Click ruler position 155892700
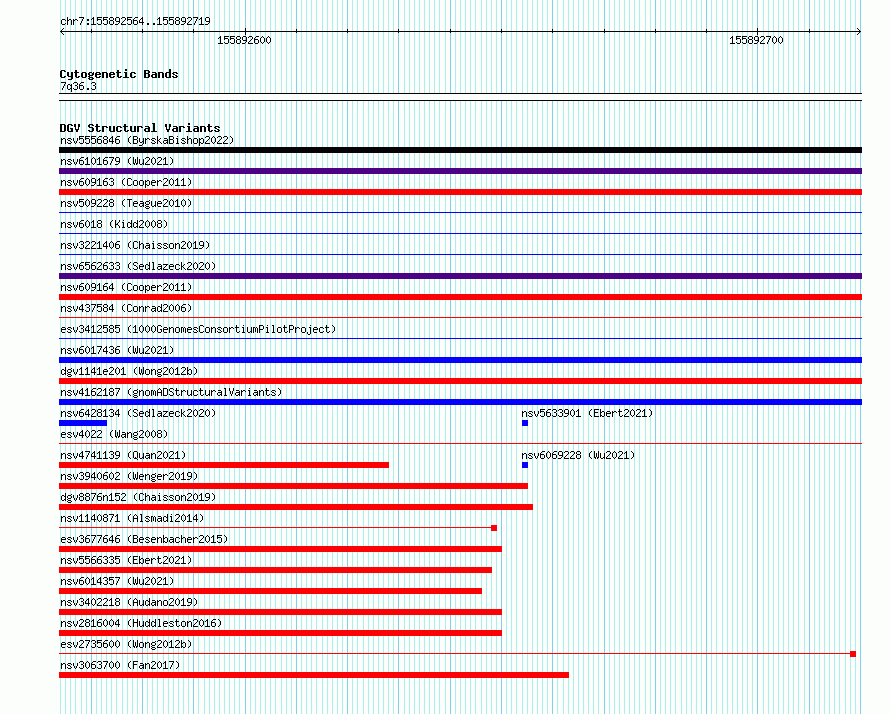The width and height of the screenshot is (890, 714). pyautogui.click(x=756, y=40)
